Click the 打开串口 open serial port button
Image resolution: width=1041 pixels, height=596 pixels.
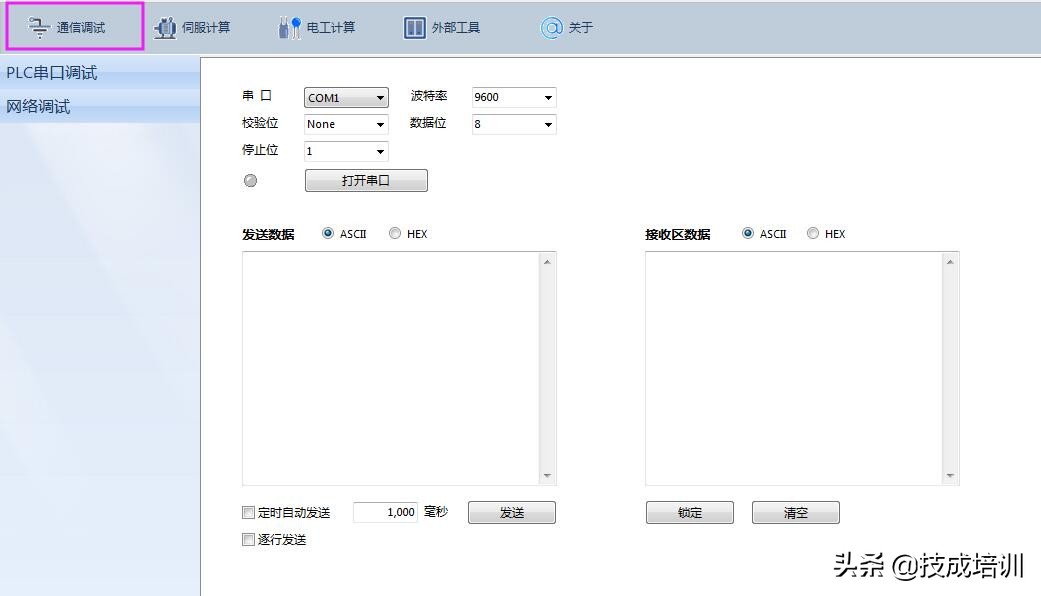(x=366, y=180)
